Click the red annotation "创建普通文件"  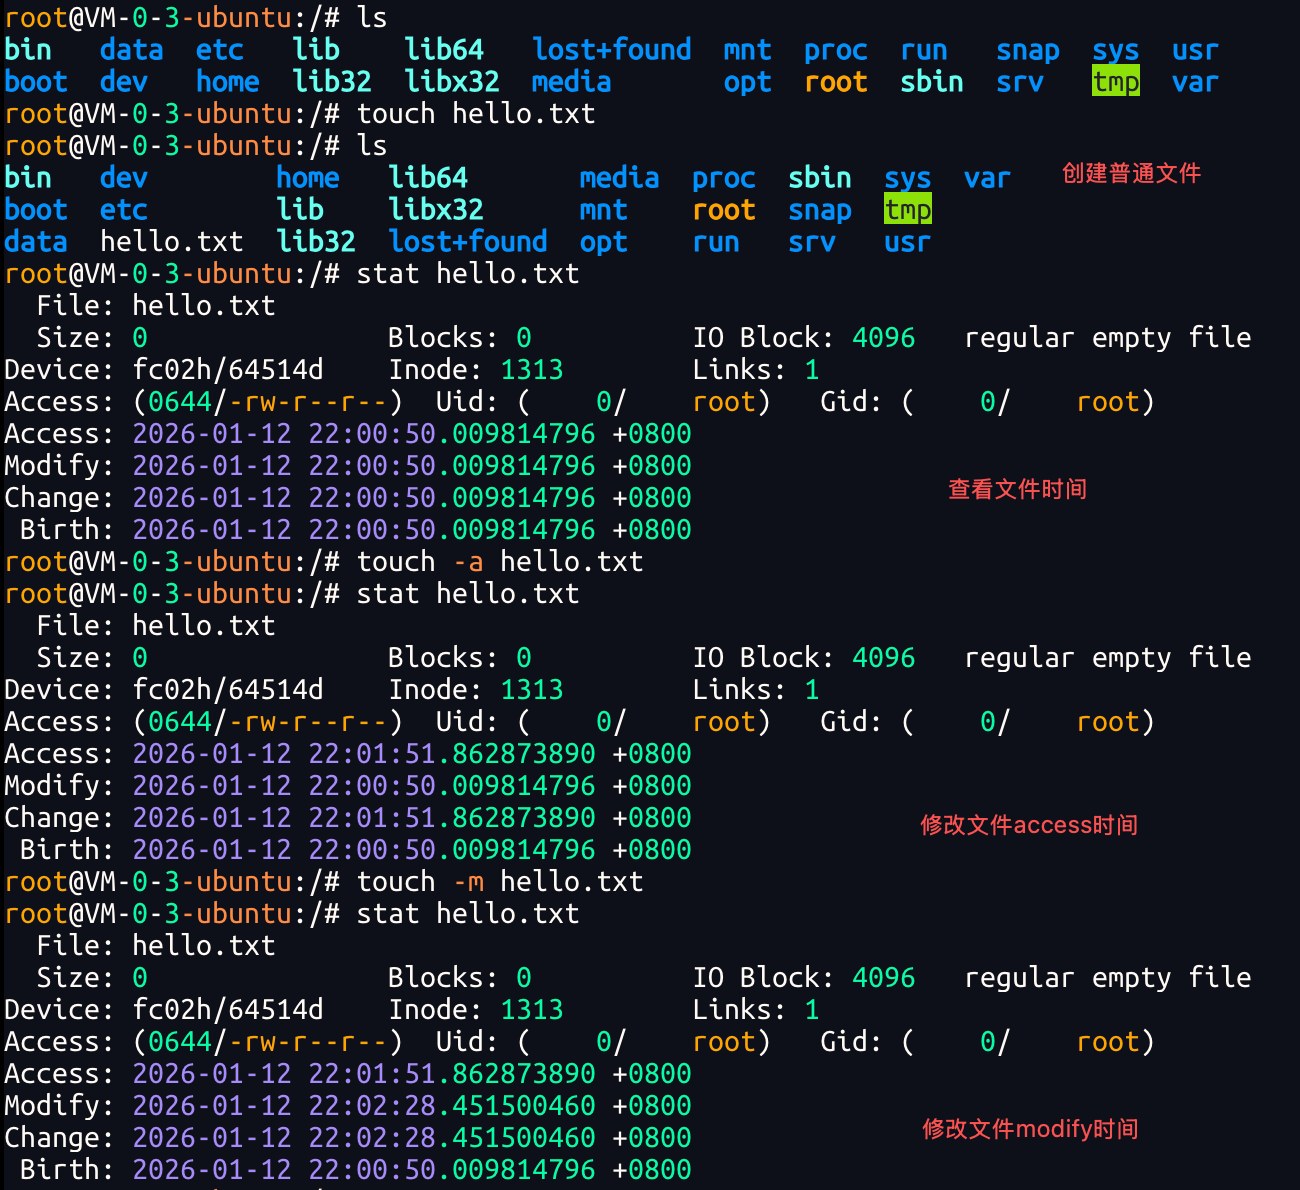(x=1131, y=174)
